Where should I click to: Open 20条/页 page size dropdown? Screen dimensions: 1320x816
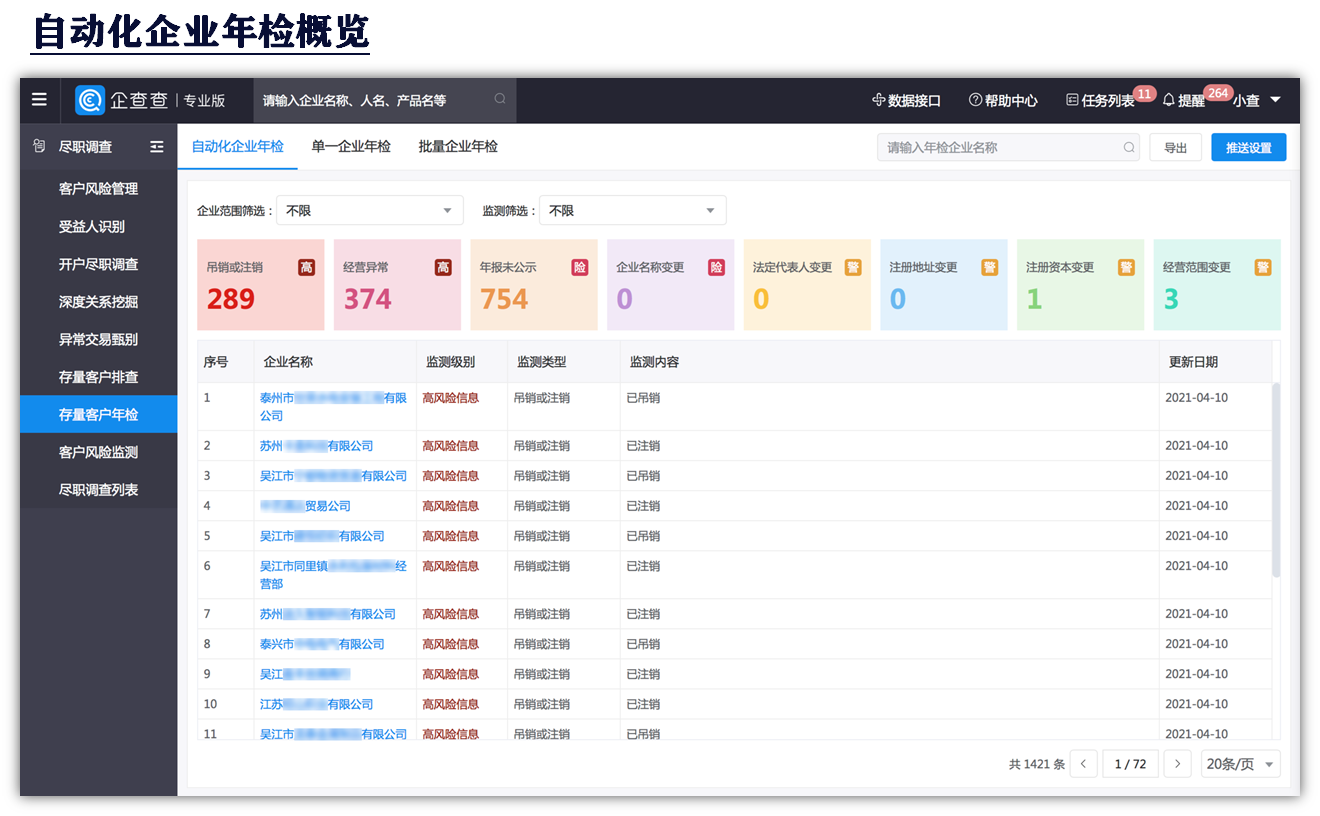coord(1241,764)
